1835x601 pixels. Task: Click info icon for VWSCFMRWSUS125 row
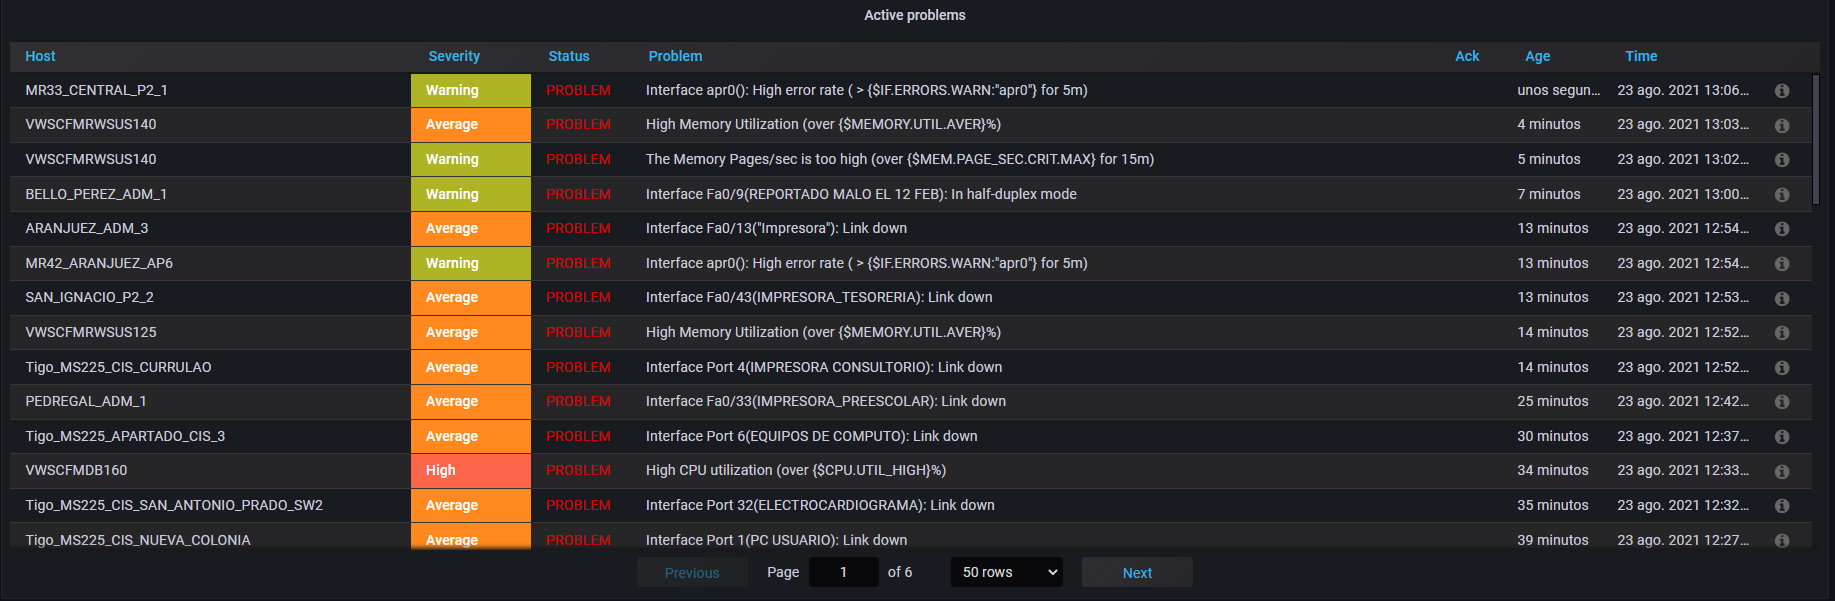tap(1782, 333)
